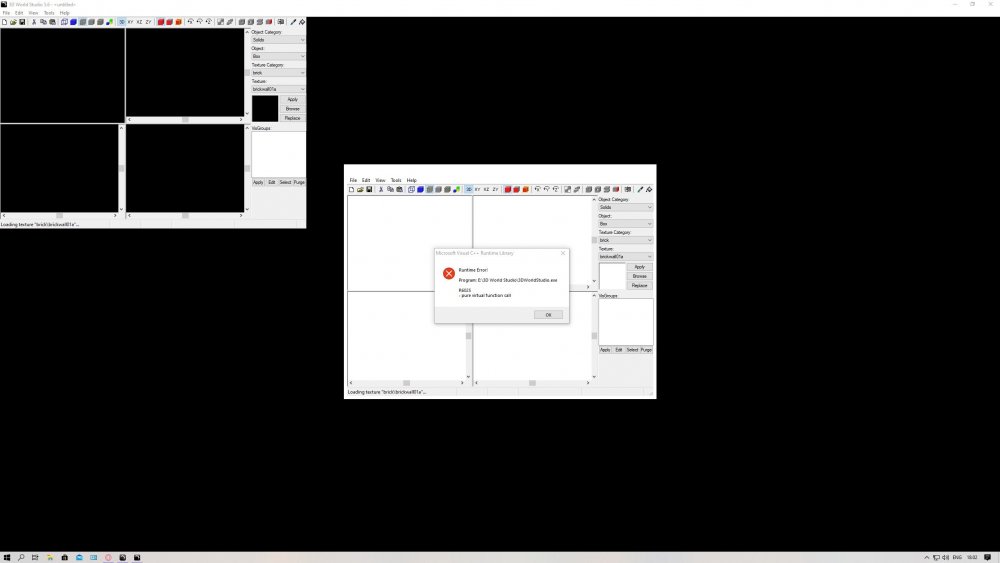Screen dimensions: 1000x563
Task: Click Save disk icon in black-viewport window
Action: [x=22, y=22]
